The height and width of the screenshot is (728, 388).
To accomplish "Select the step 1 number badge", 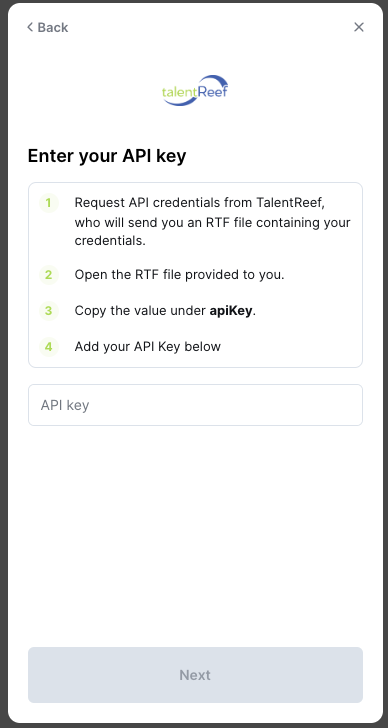I will (x=48, y=203).
